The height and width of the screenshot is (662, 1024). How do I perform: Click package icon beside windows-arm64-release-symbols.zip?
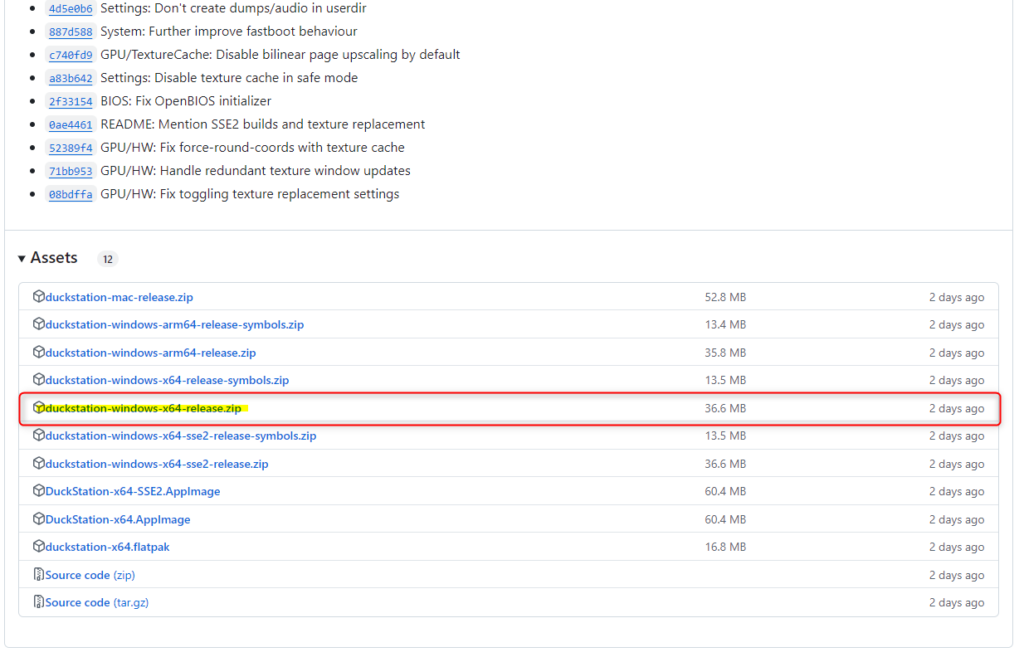tap(39, 324)
